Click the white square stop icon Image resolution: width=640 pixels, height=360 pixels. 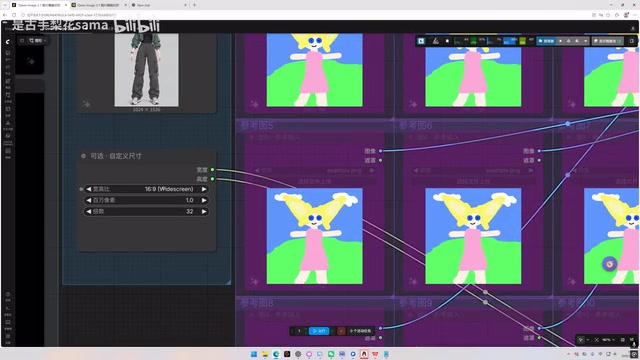click(x=447, y=41)
